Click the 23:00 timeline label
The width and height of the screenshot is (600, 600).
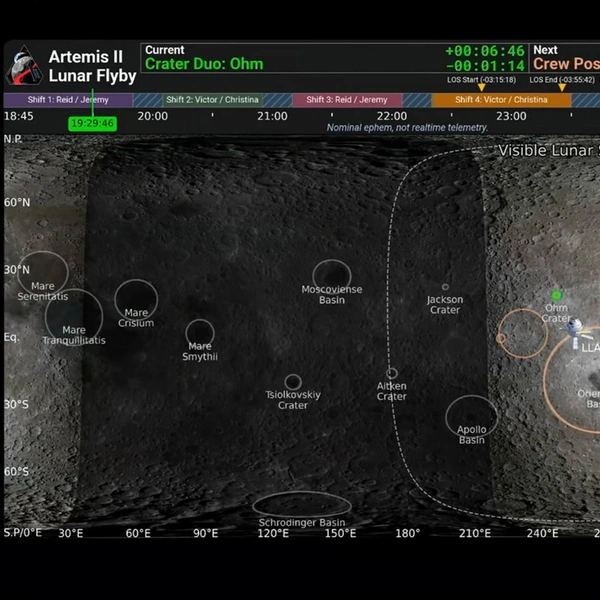pyautogui.click(x=511, y=116)
